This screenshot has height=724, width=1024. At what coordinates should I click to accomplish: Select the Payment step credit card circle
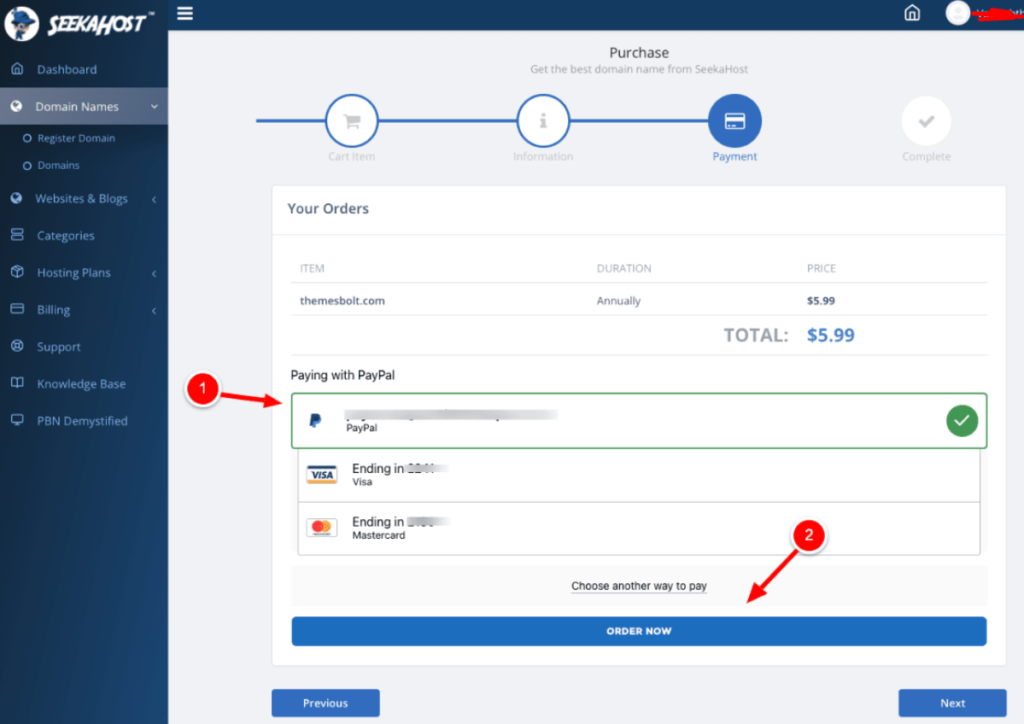(735, 121)
